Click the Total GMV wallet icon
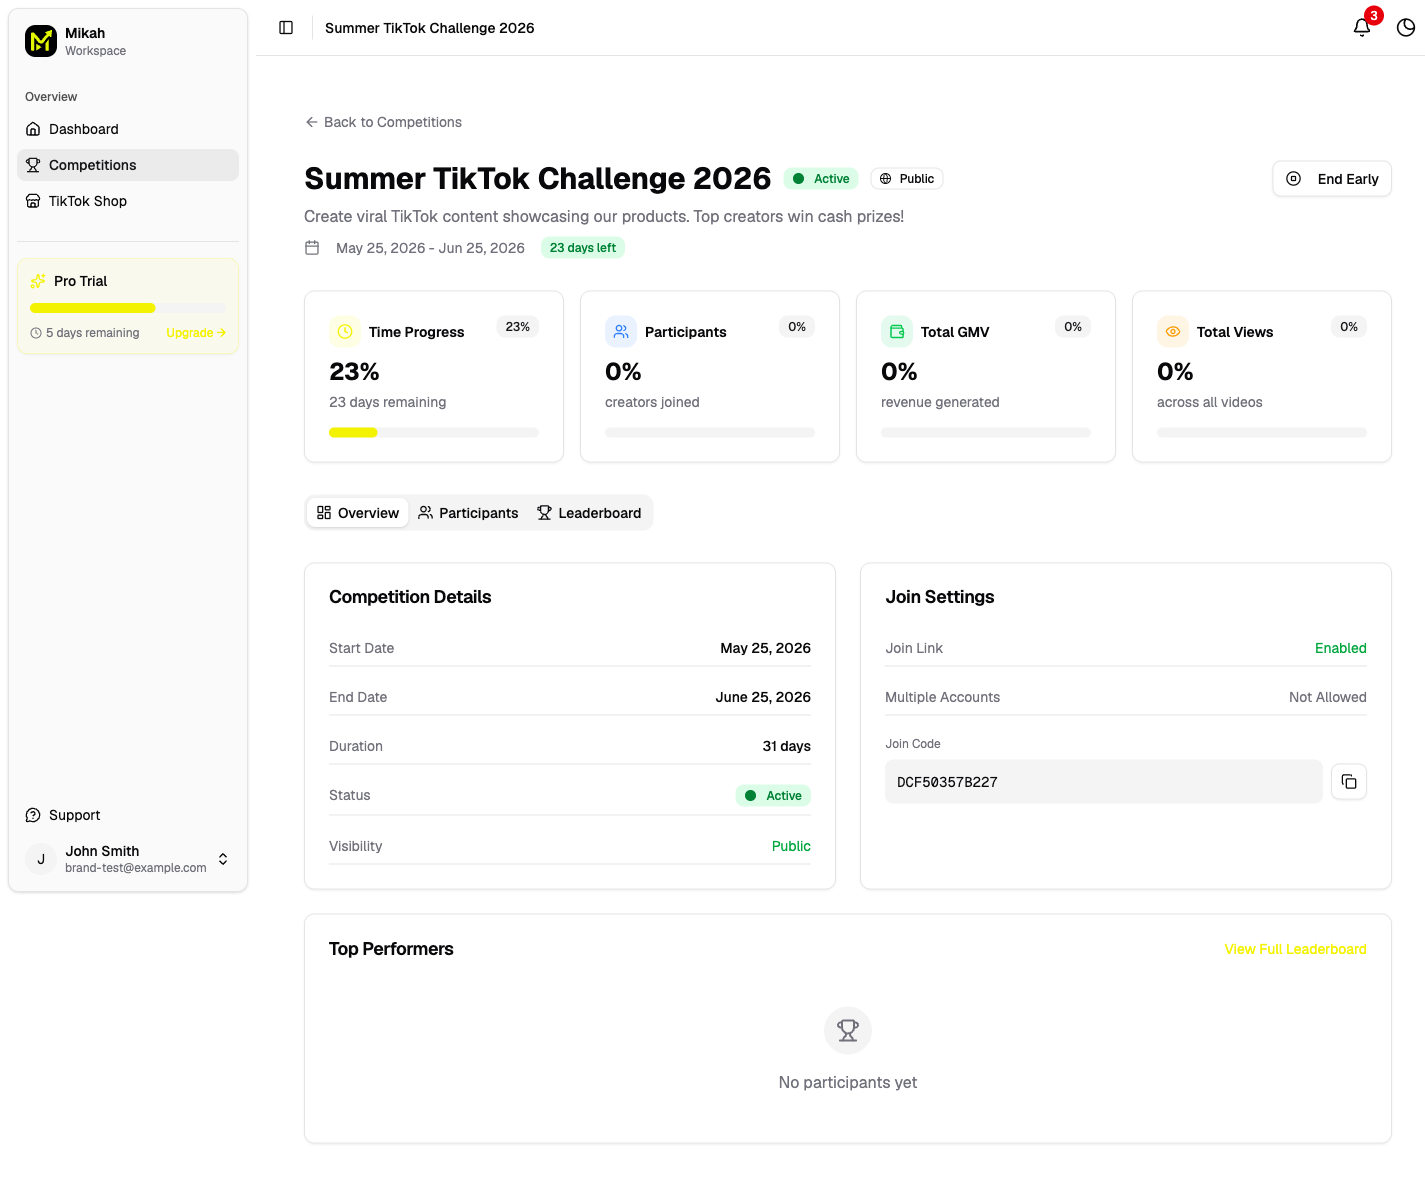The height and width of the screenshot is (1199, 1425). click(897, 332)
